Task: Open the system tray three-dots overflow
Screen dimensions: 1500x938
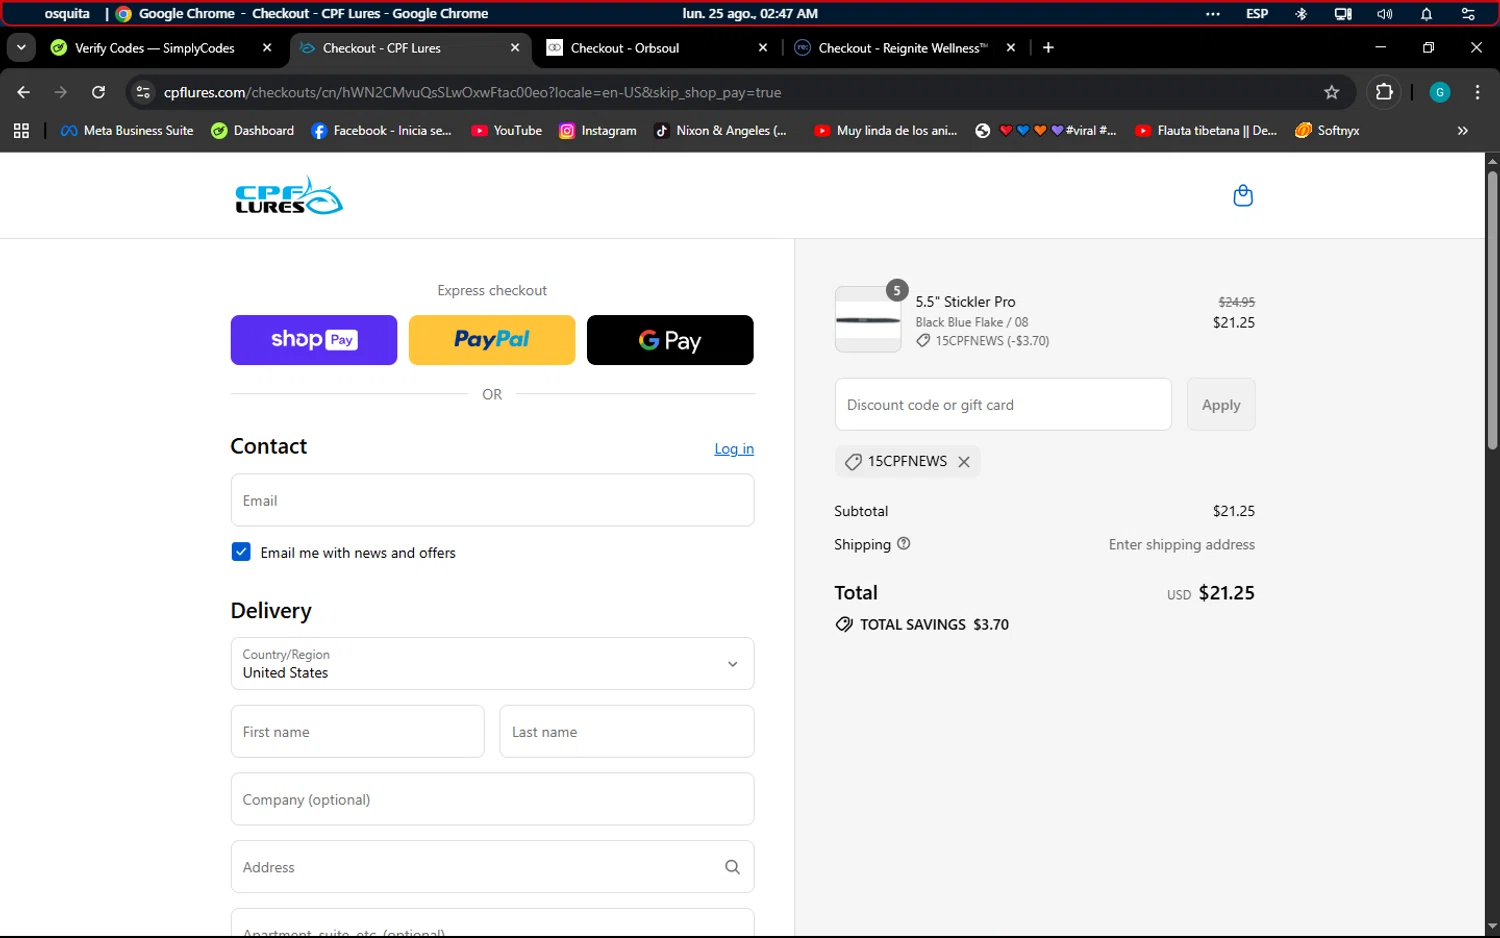Action: (x=1213, y=14)
